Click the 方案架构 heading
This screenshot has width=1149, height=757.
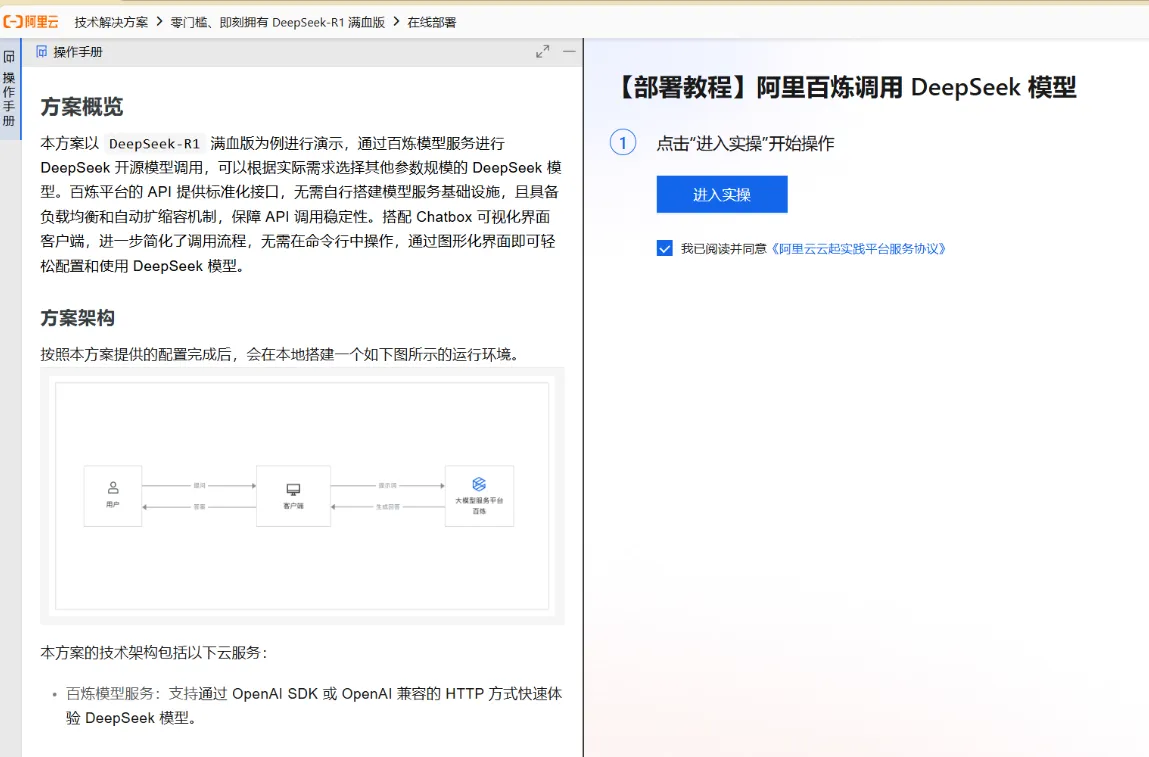click(x=78, y=318)
